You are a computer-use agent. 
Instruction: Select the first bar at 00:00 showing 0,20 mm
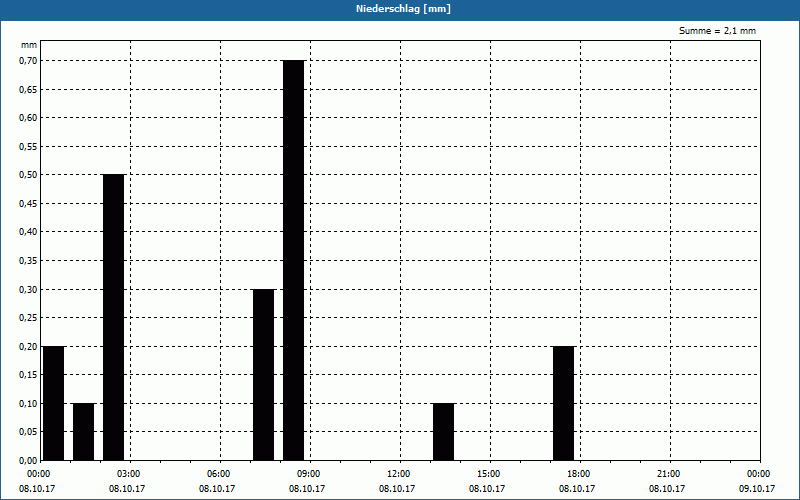pyautogui.click(x=54, y=403)
